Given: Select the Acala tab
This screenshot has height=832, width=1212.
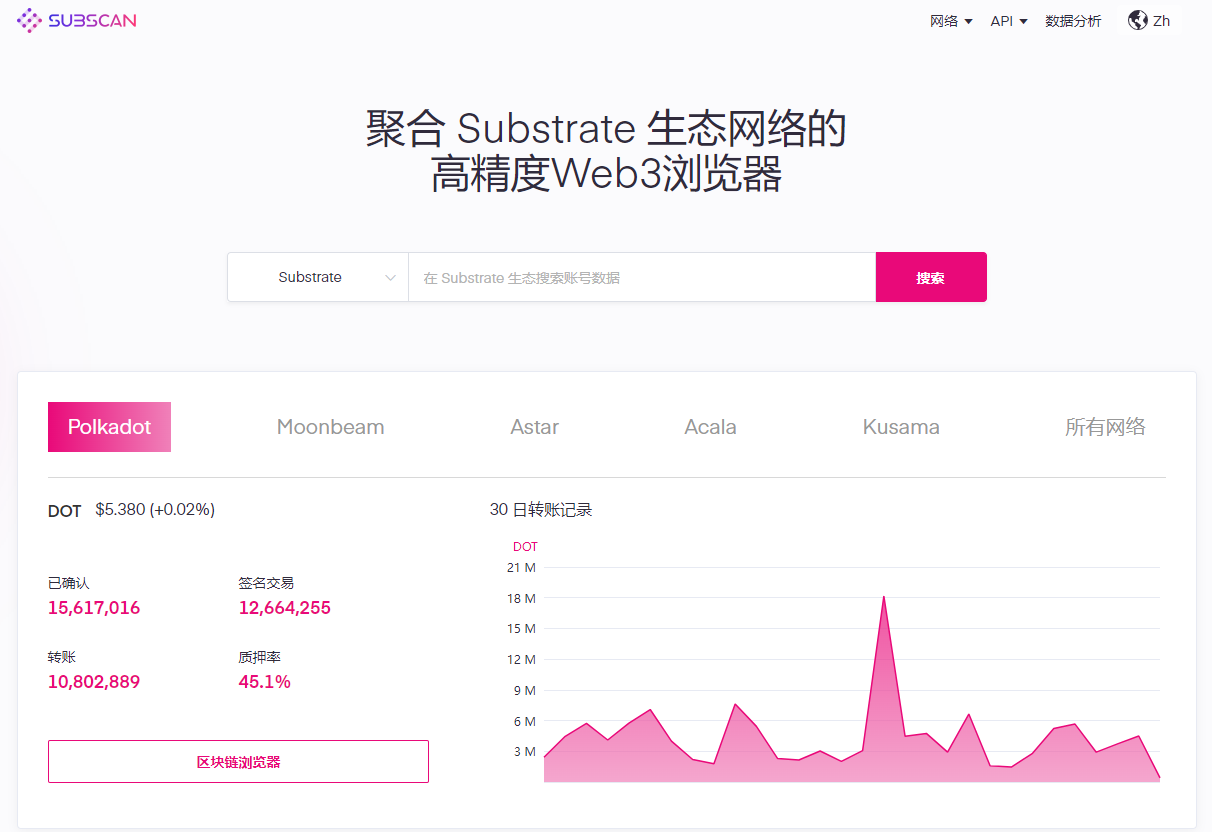Looking at the screenshot, I should tap(710, 427).
